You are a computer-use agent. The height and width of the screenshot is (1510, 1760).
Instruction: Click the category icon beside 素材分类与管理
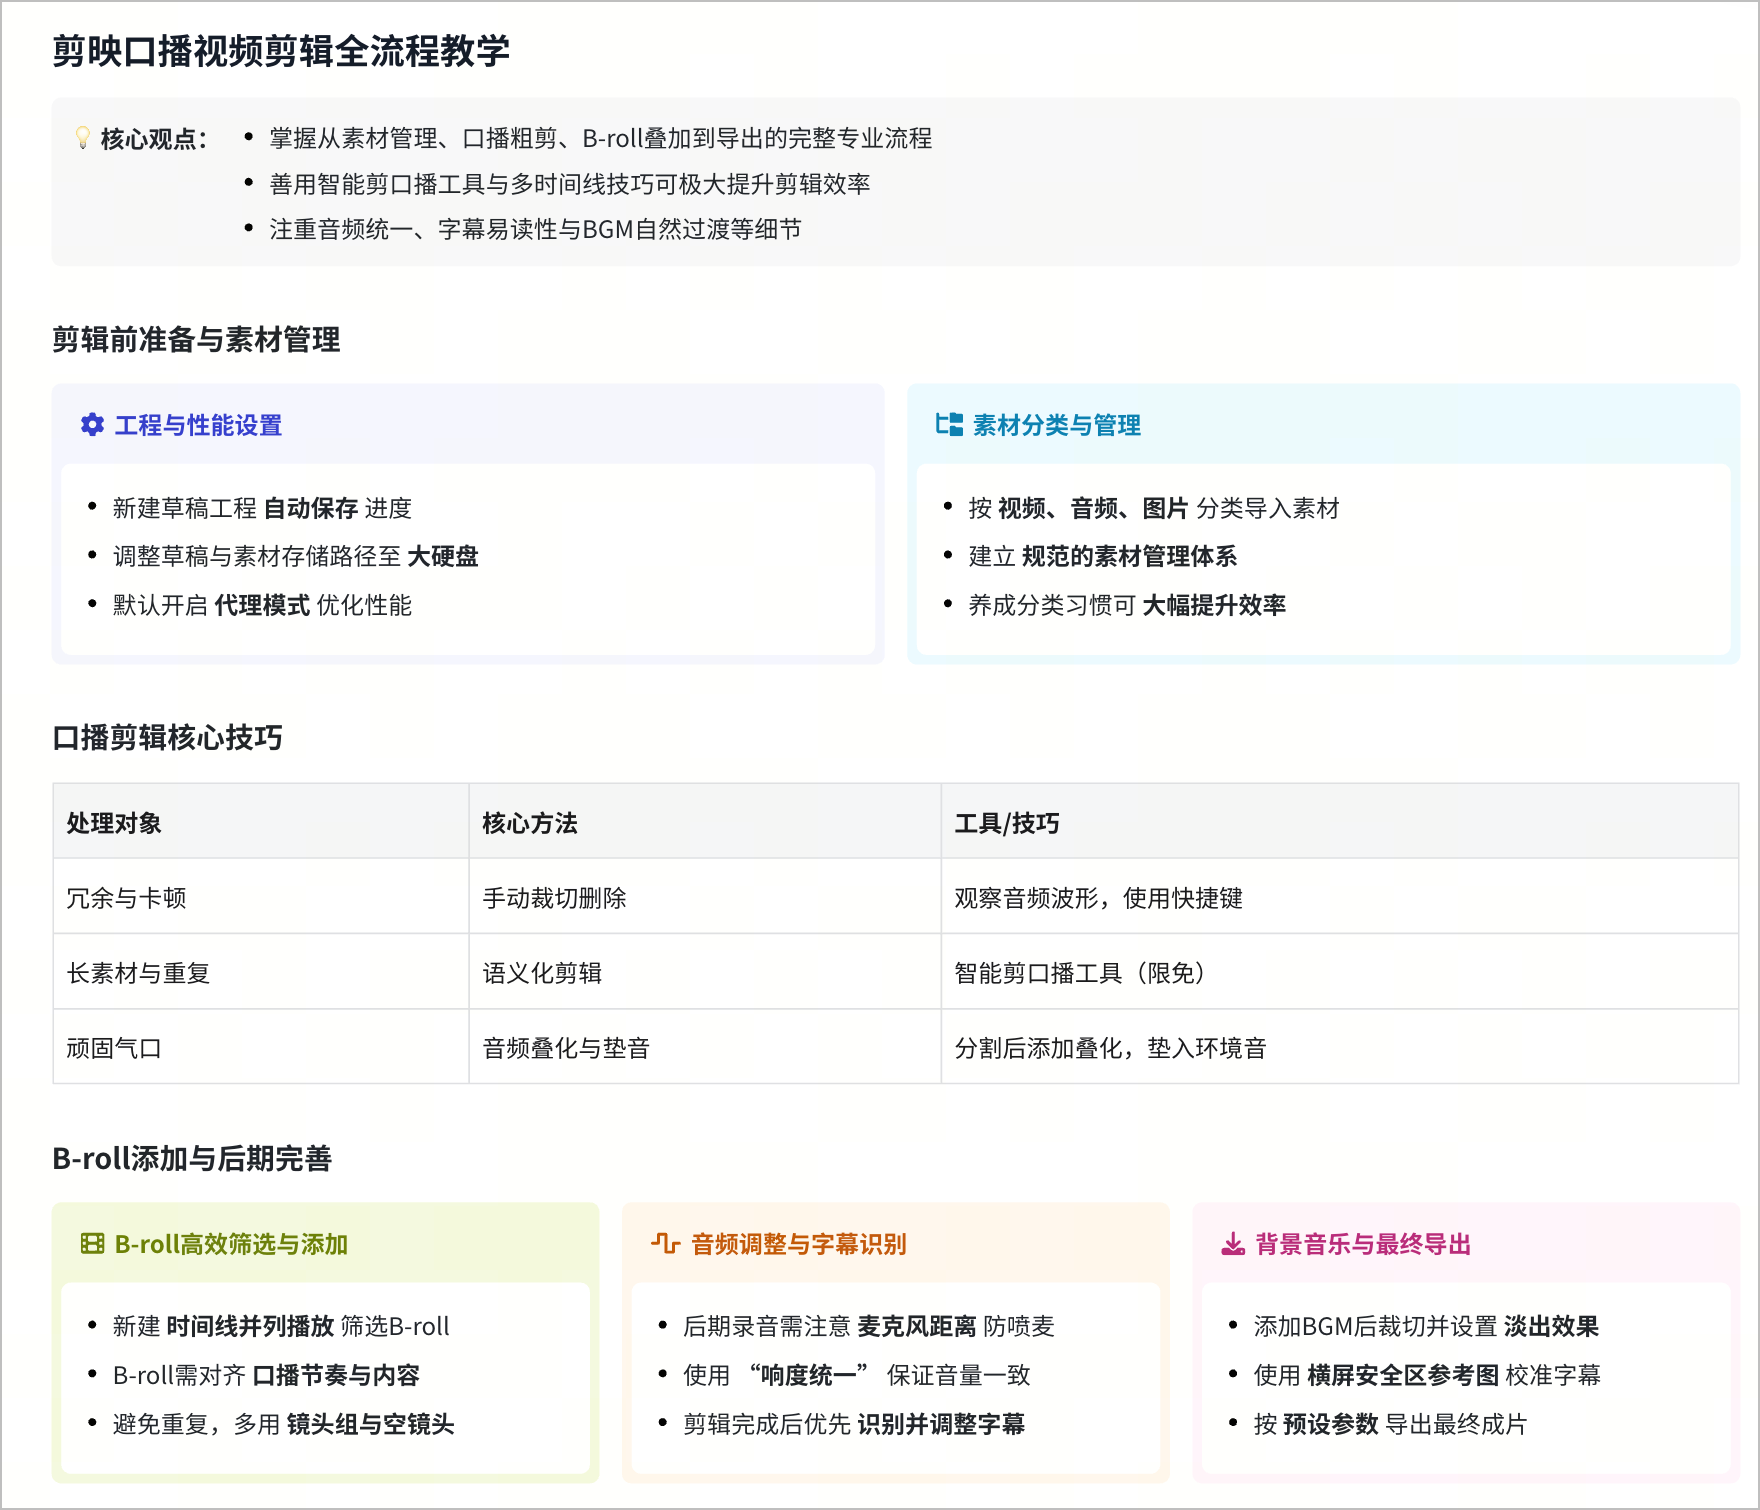[949, 425]
